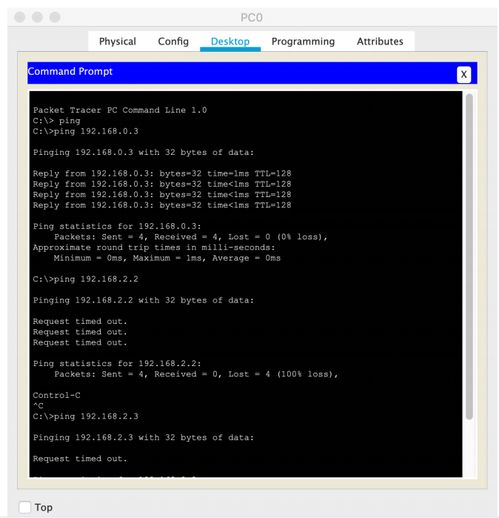Click the minimize window dot
Screen dimensions: 499x518
37,17
